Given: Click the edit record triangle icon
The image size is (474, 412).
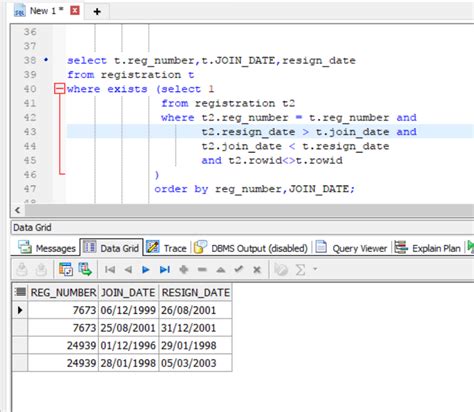Looking at the screenshot, I should [x=221, y=270].
